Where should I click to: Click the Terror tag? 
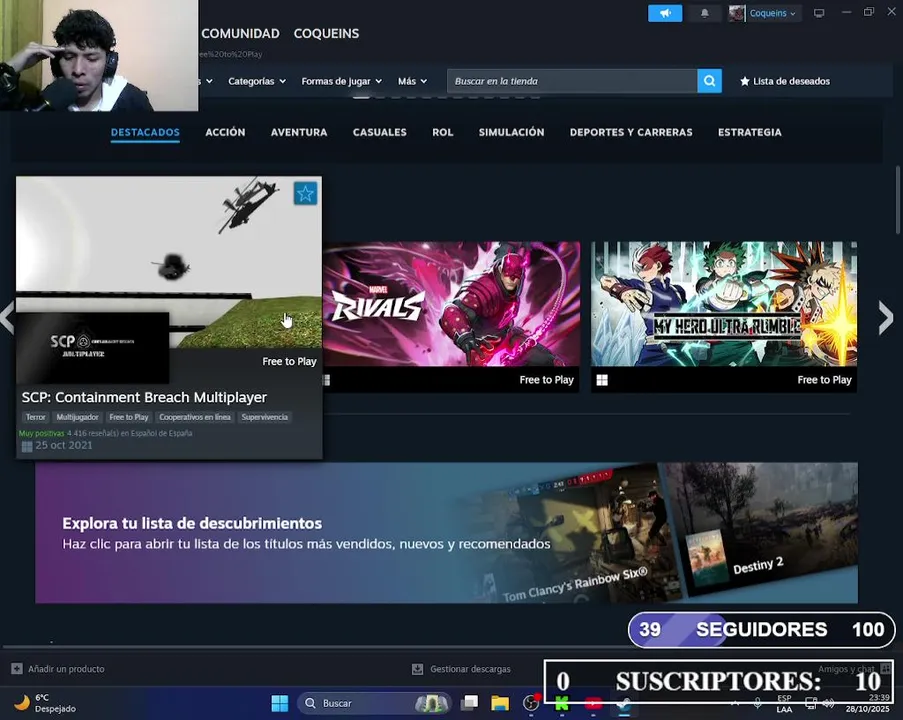coord(35,417)
